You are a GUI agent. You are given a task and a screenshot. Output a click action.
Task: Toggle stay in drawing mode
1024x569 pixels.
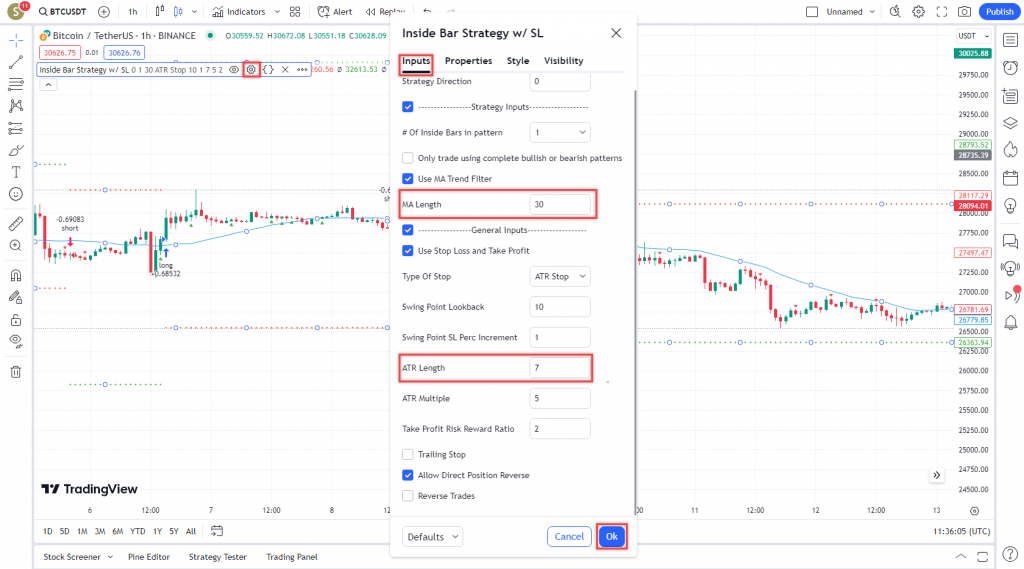[16, 297]
